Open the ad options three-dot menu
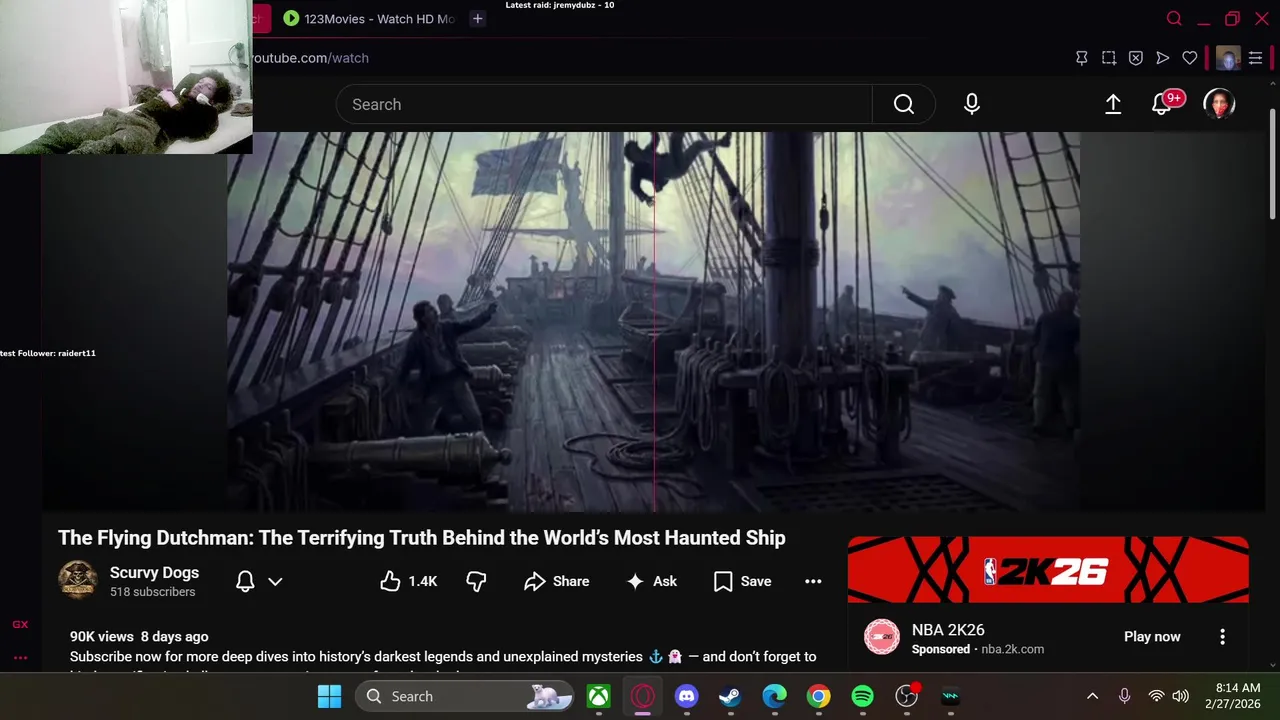 (x=1222, y=637)
